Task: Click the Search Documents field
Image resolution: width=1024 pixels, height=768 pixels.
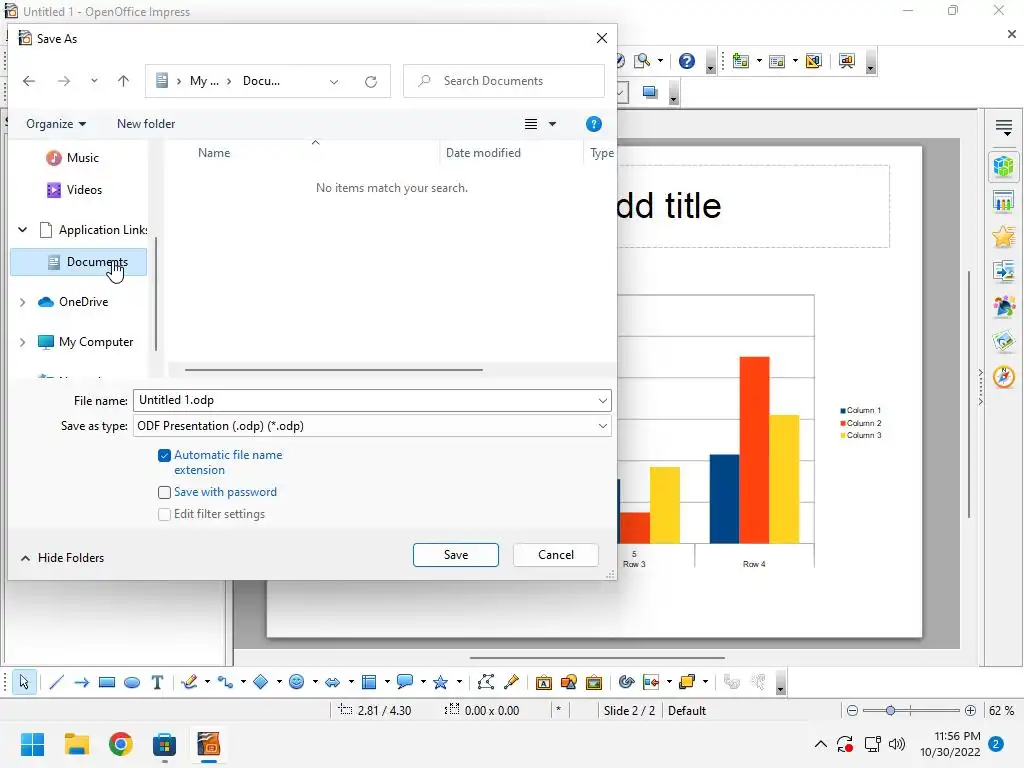Action: [x=504, y=81]
